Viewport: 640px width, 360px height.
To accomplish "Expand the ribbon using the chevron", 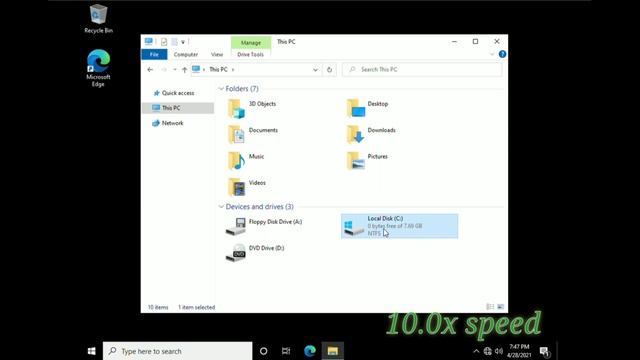I will (492, 54).
